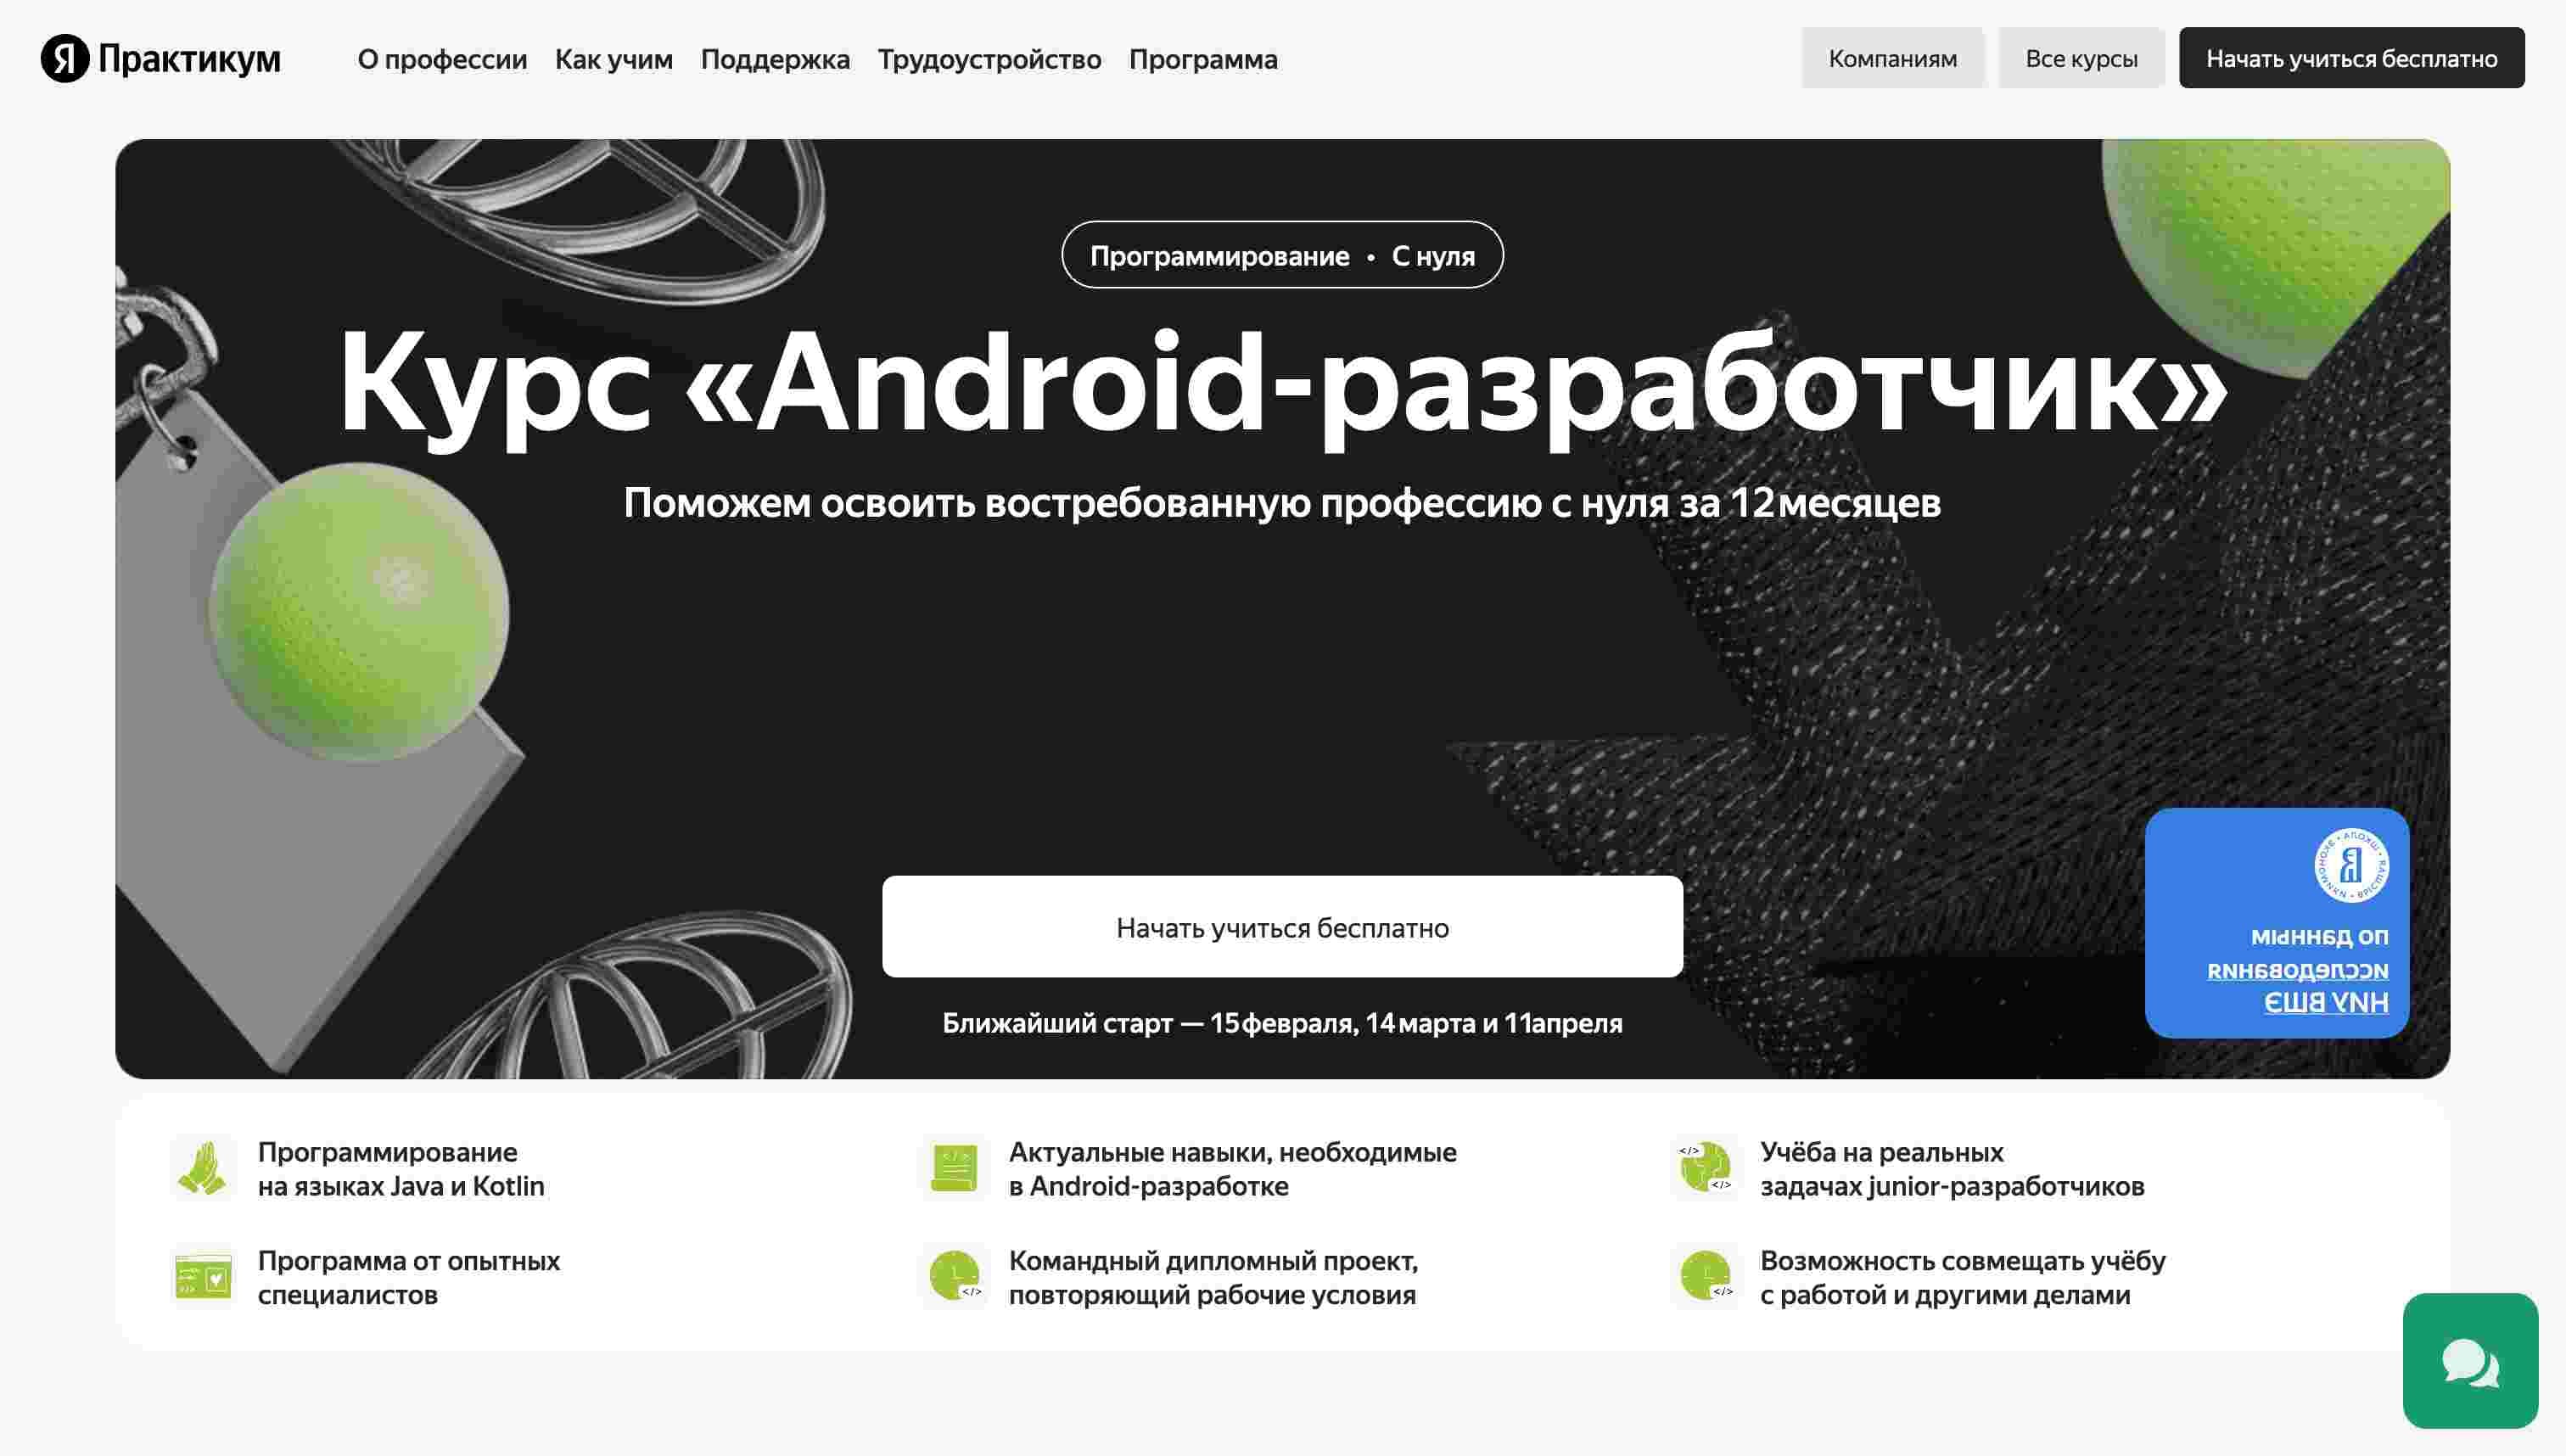Click the icon beside Командный дипломный проект
The width and height of the screenshot is (2566, 1456).
click(953, 1277)
